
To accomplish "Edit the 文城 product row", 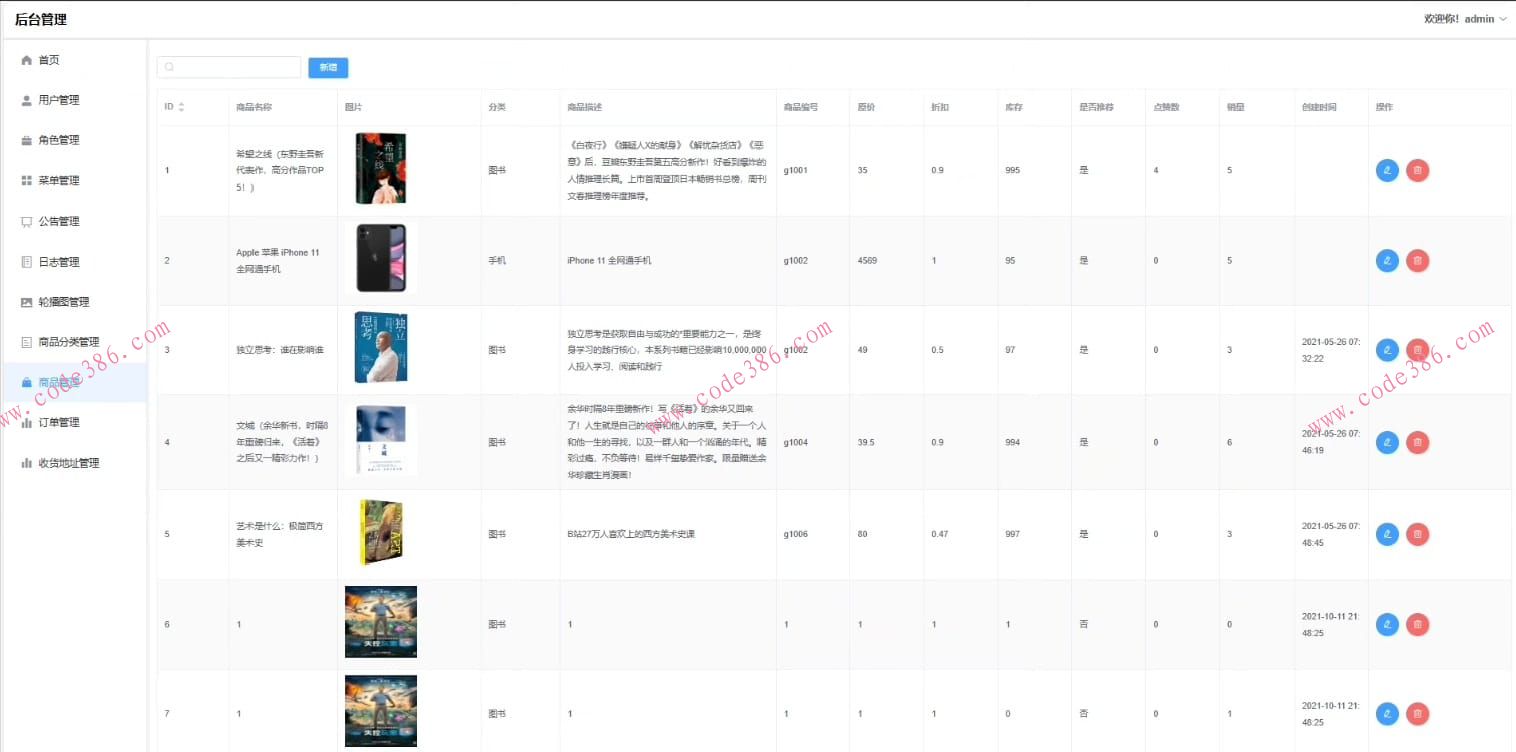I will pyautogui.click(x=1387, y=442).
